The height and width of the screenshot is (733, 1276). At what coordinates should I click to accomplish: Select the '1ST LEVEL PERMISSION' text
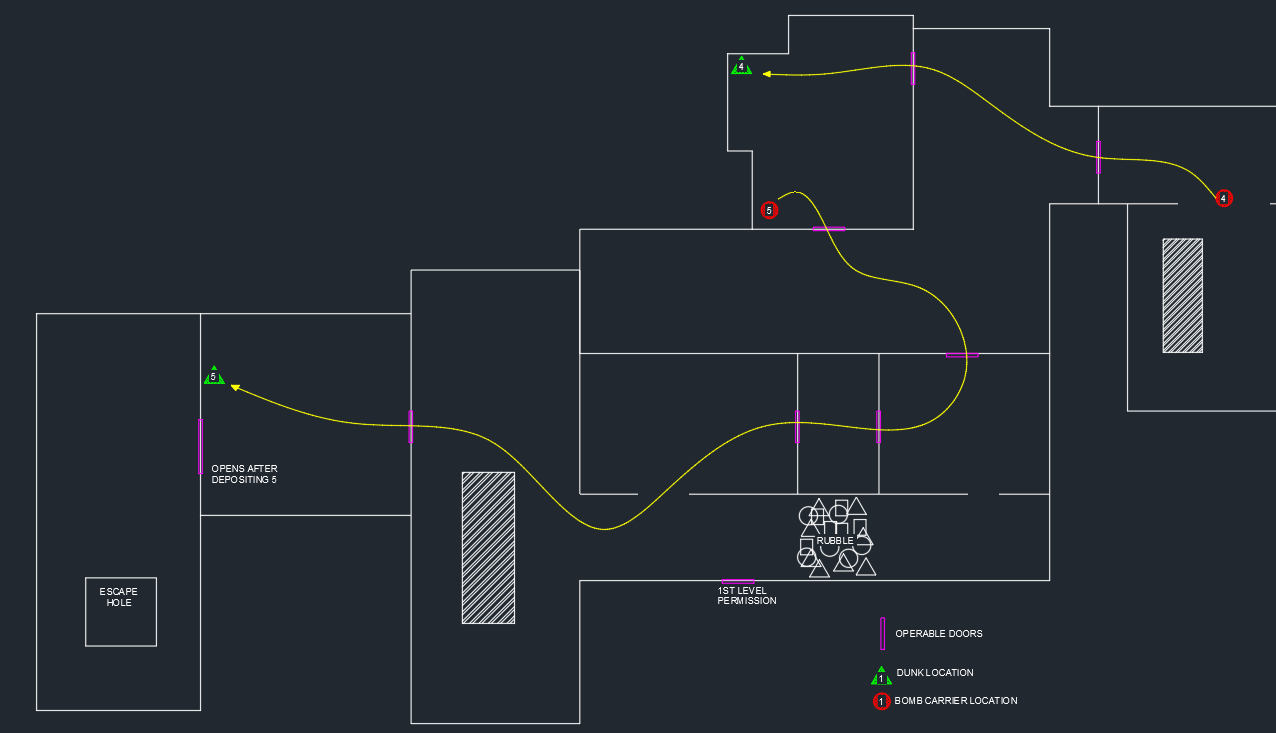(x=746, y=596)
